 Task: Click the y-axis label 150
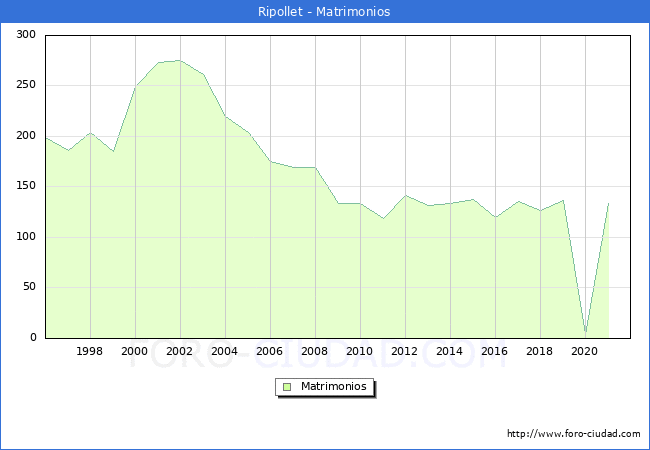[x=26, y=186]
